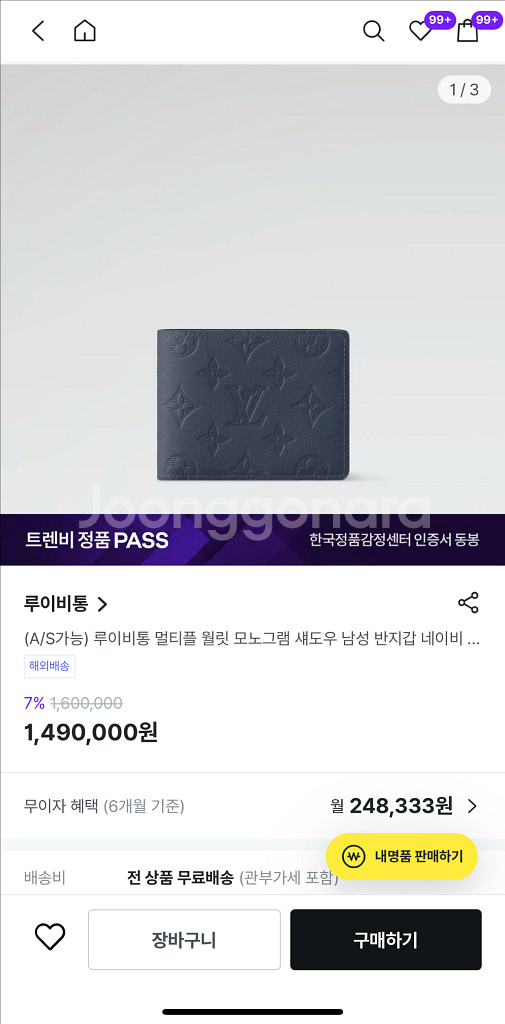The image size is (505, 1024).
Task: Open wishlist heart icon in header
Action: (x=420, y=31)
